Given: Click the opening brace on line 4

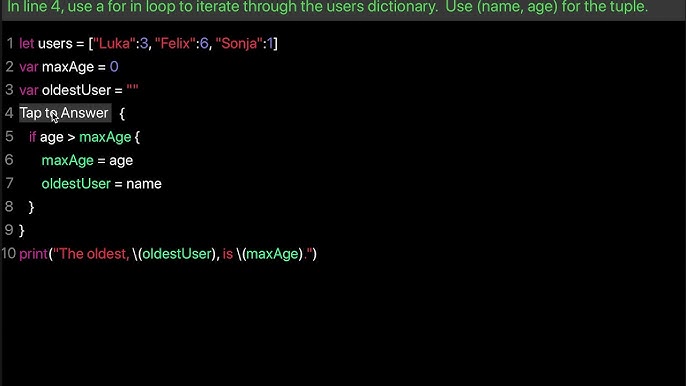Looking at the screenshot, I should 122,114.
